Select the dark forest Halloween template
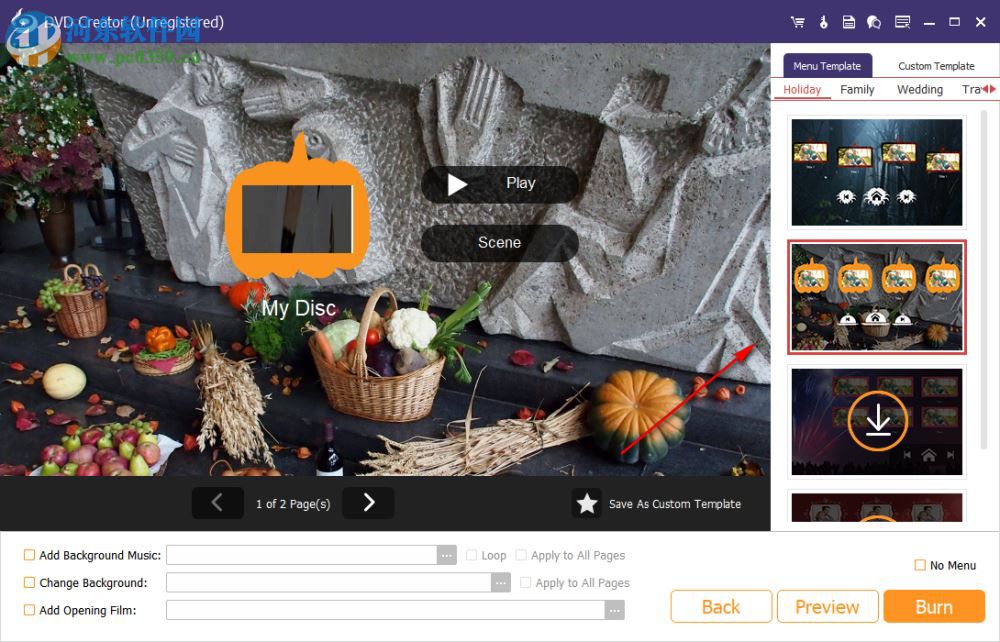Image resolution: width=1000 pixels, height=642 pixels. (877, 172)
